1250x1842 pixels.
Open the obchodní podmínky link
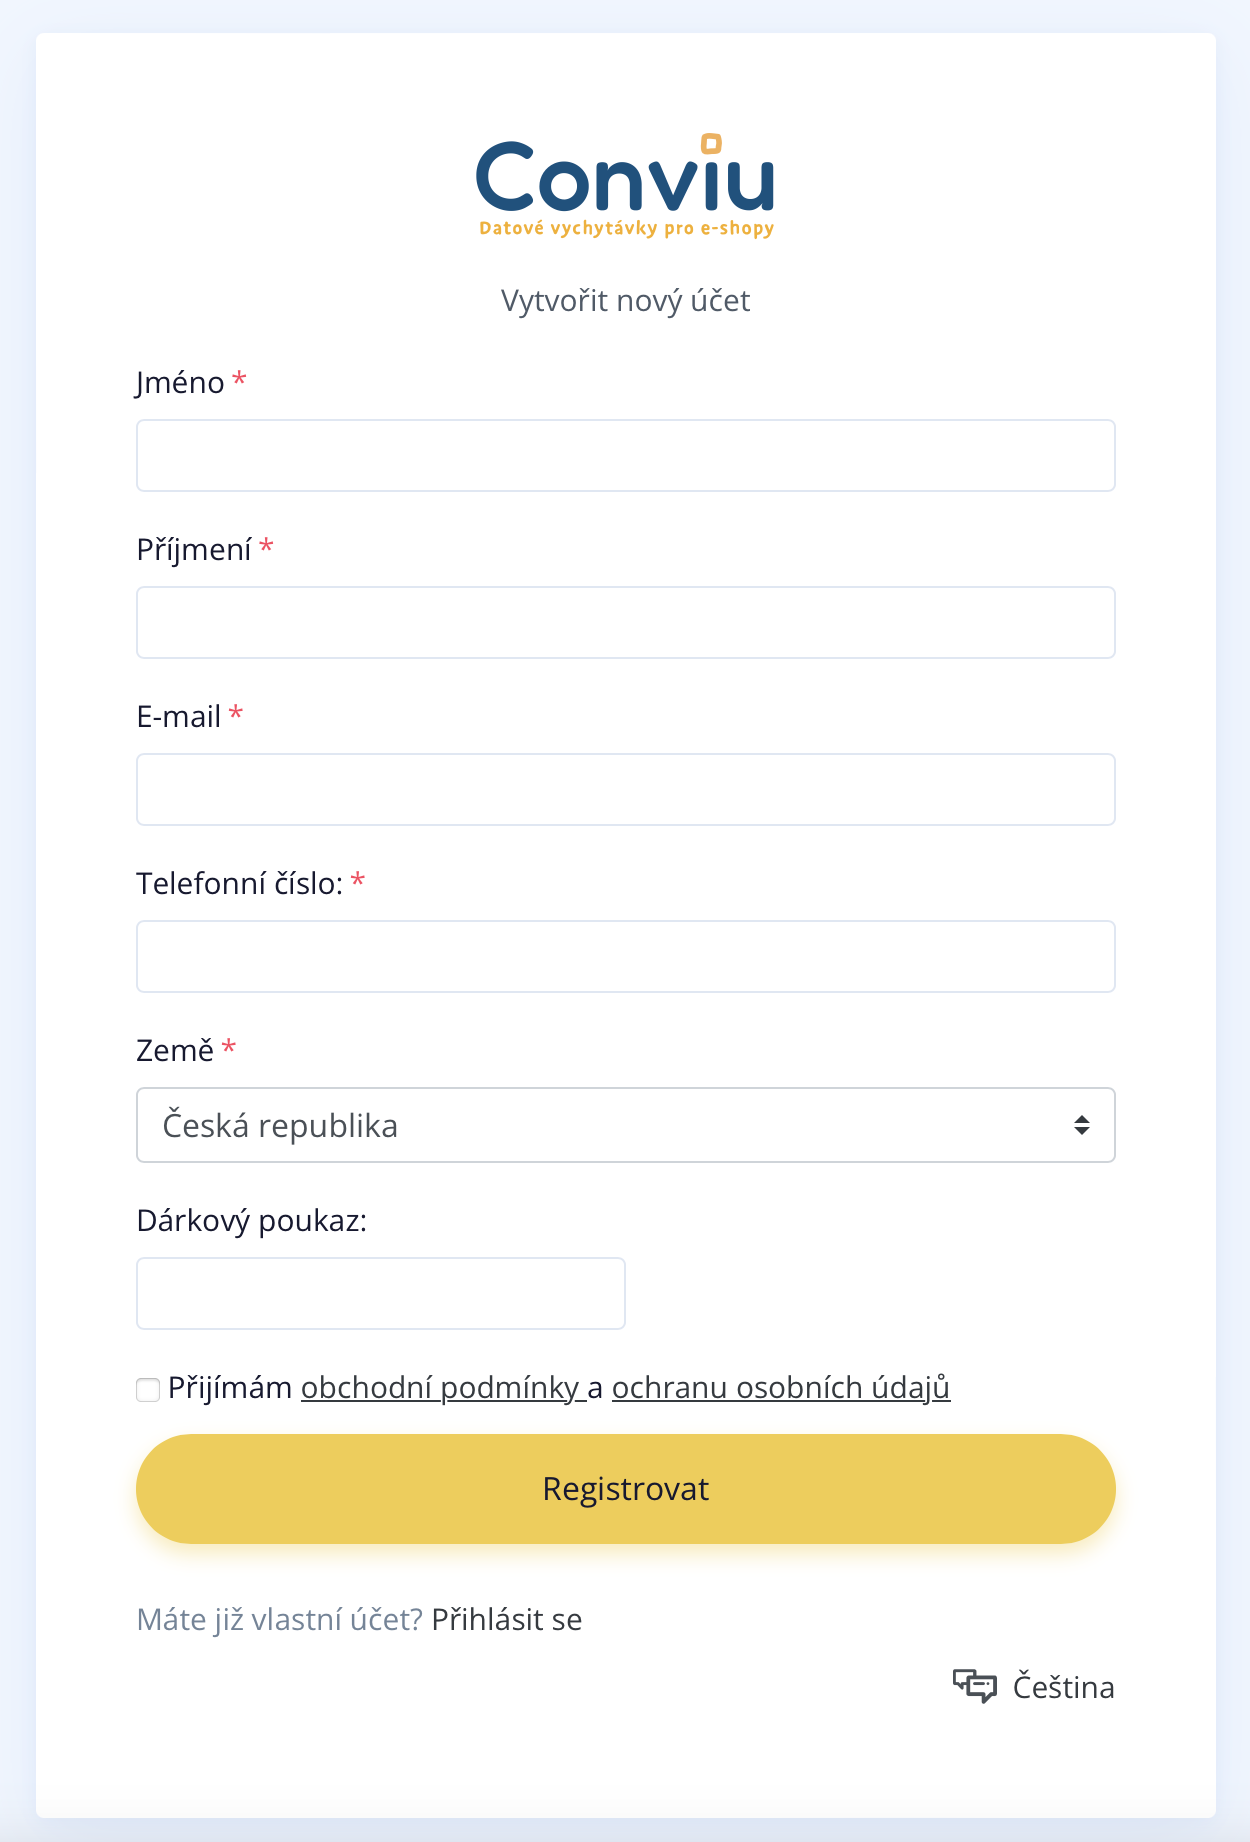[442, 1387]
